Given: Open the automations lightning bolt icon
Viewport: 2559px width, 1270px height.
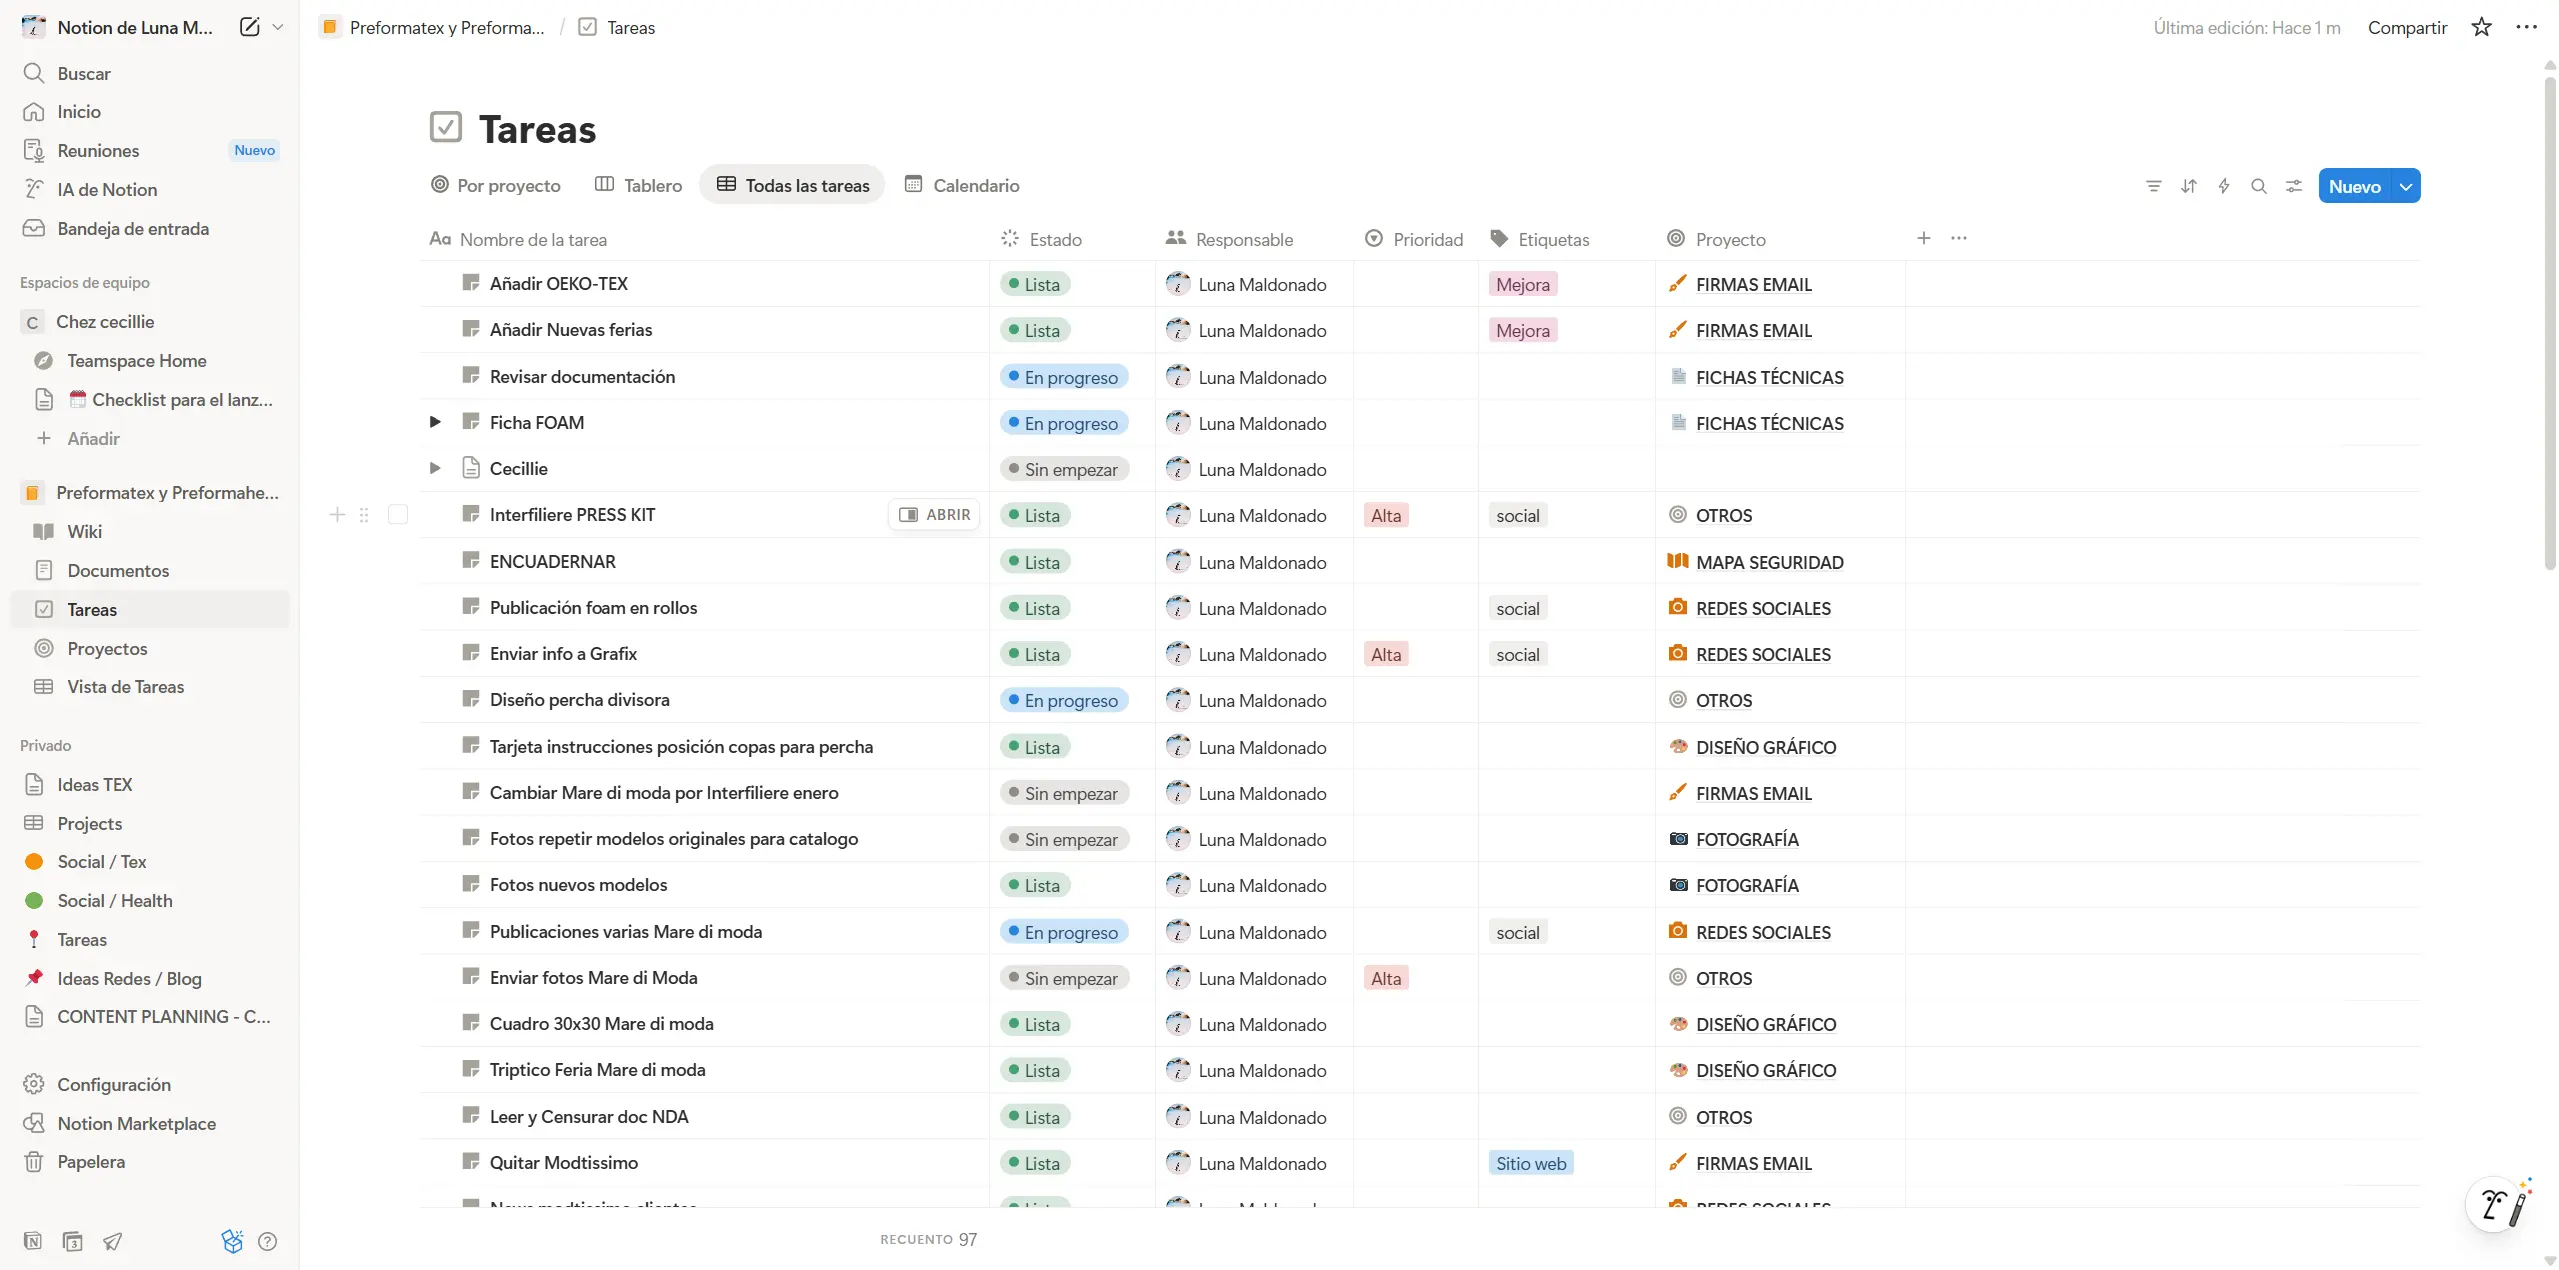Looking at the screenshot, I should tap(2223, 186).
